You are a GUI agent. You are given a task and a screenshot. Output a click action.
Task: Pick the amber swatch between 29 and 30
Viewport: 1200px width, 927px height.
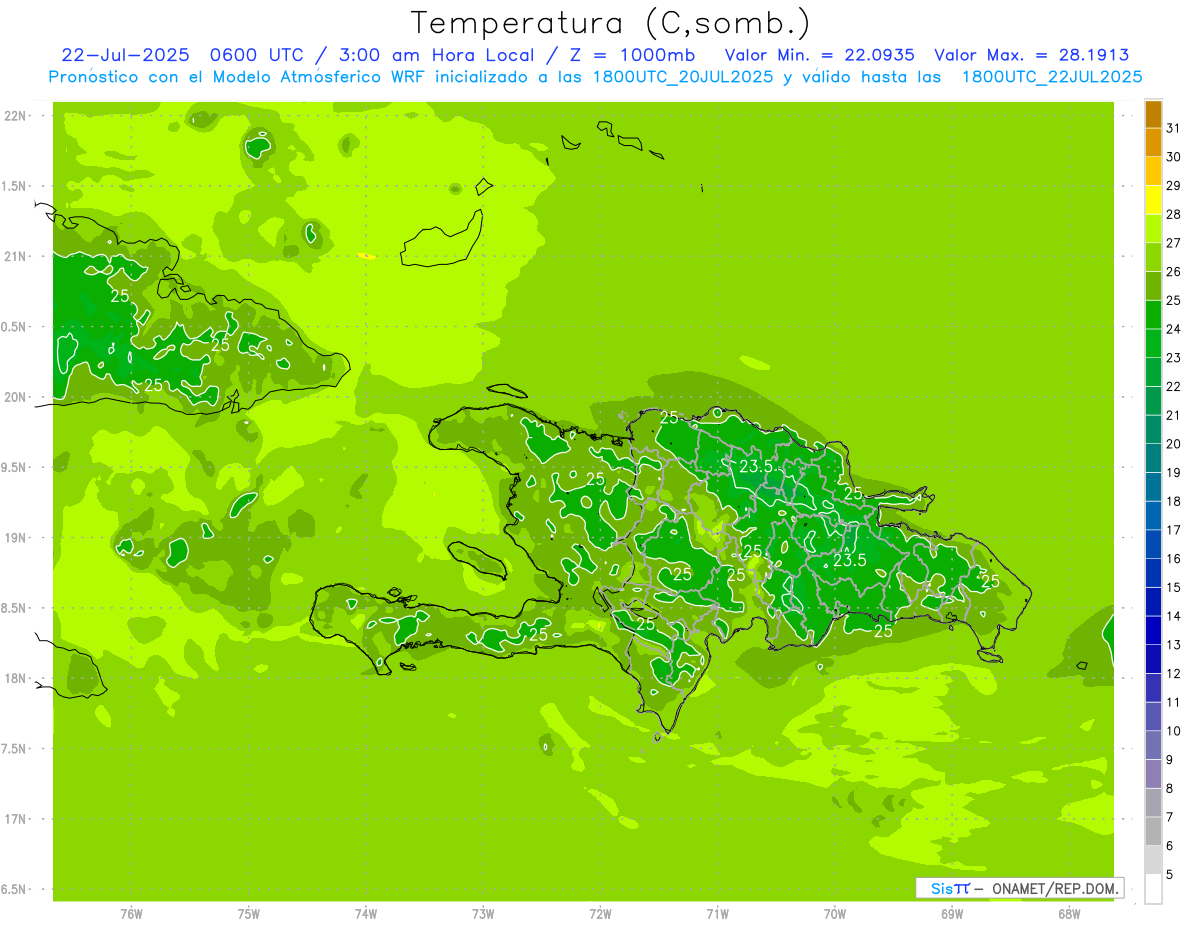pyautogui.click(x=1153, y=171)
